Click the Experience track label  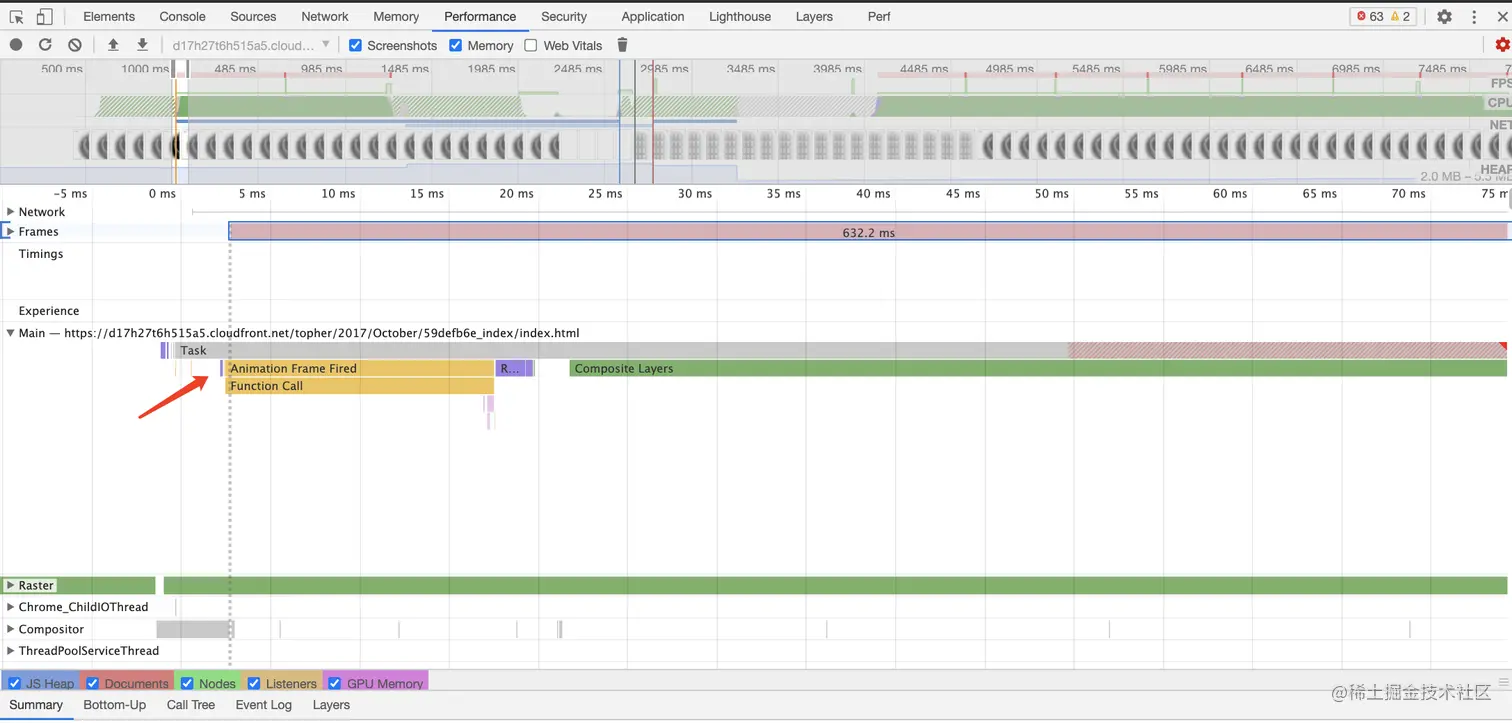tap(49, 311)
